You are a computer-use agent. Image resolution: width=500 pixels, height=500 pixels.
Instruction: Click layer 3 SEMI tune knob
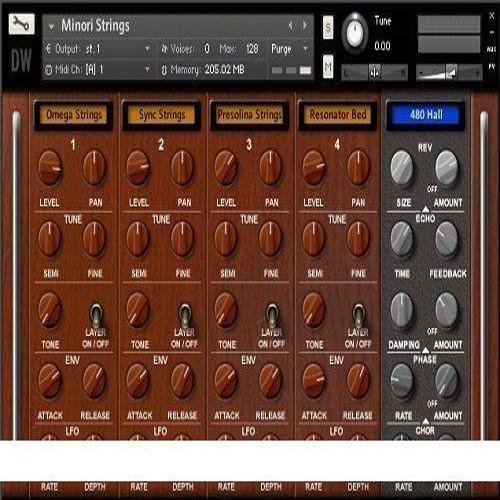point(226,239)
